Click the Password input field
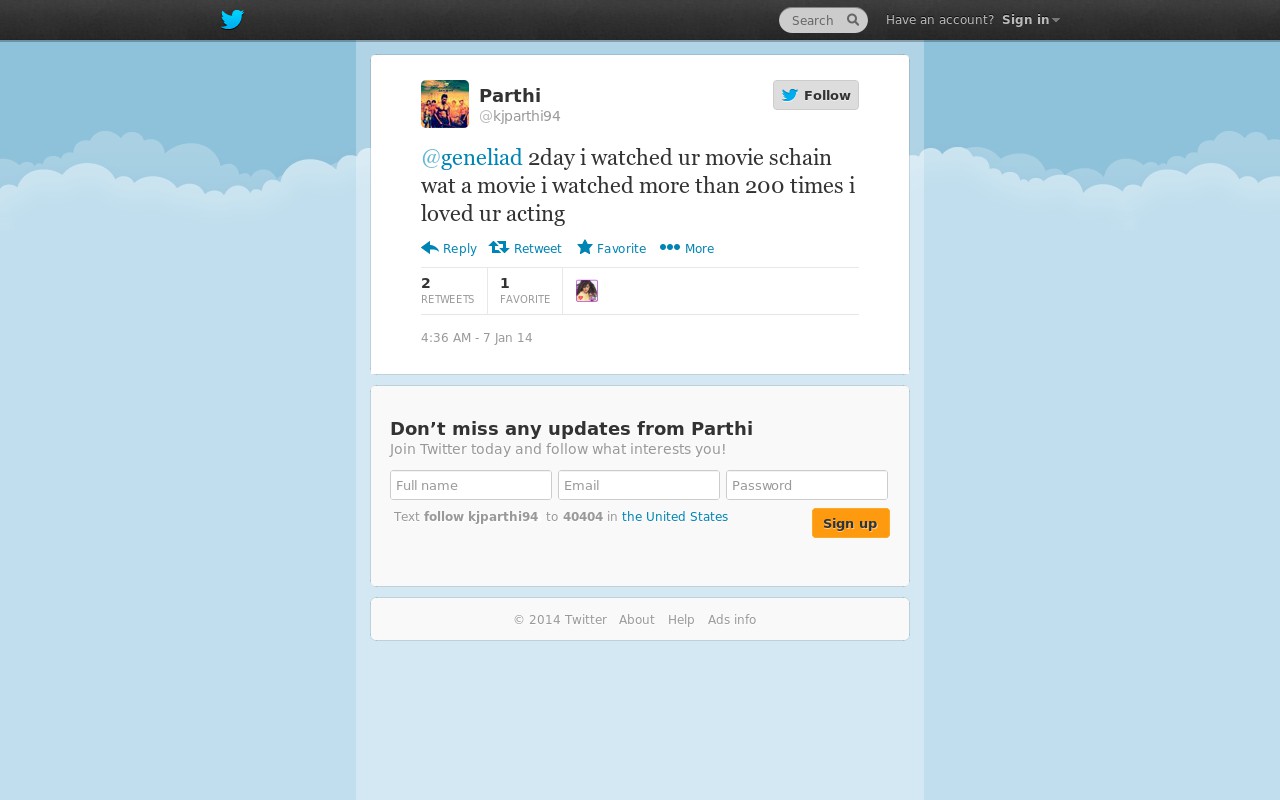This screenshot has width=1280, height=800. (807, 485)
